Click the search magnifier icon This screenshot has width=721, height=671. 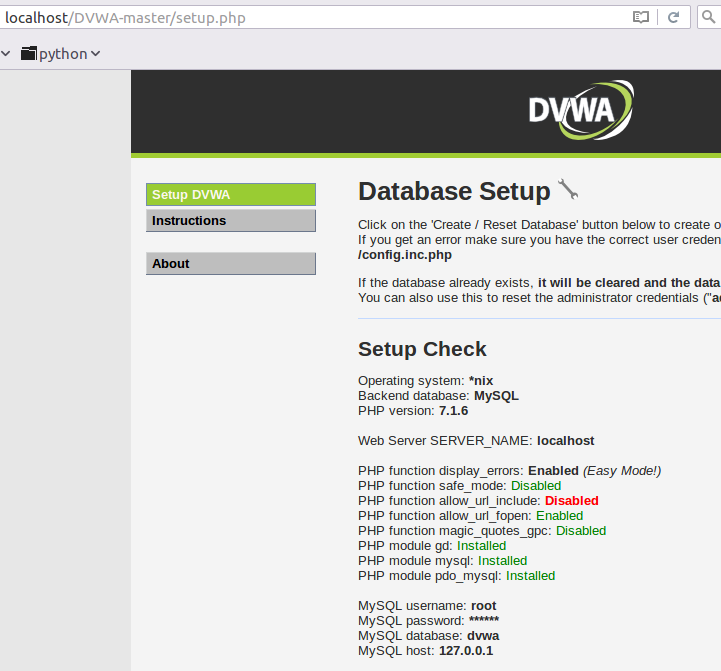[709, 17]
